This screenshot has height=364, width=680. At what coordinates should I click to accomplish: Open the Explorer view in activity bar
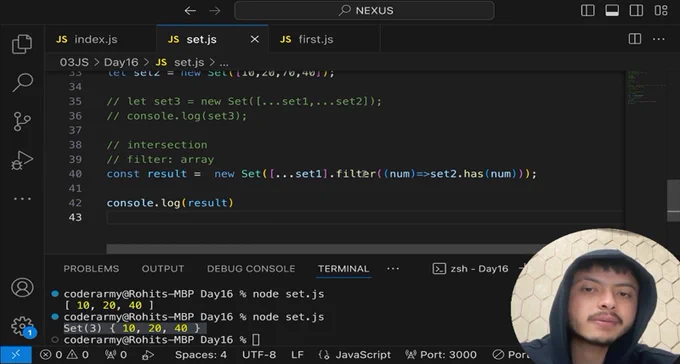(x=22, y=44)
